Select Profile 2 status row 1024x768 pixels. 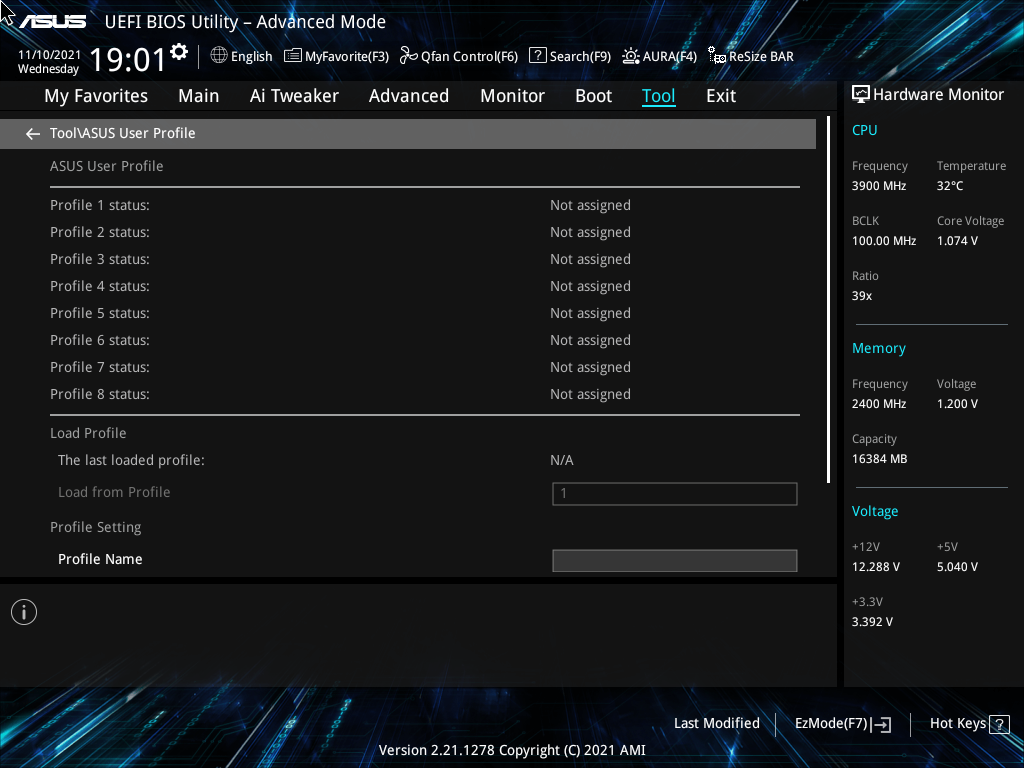click(424, 232)
